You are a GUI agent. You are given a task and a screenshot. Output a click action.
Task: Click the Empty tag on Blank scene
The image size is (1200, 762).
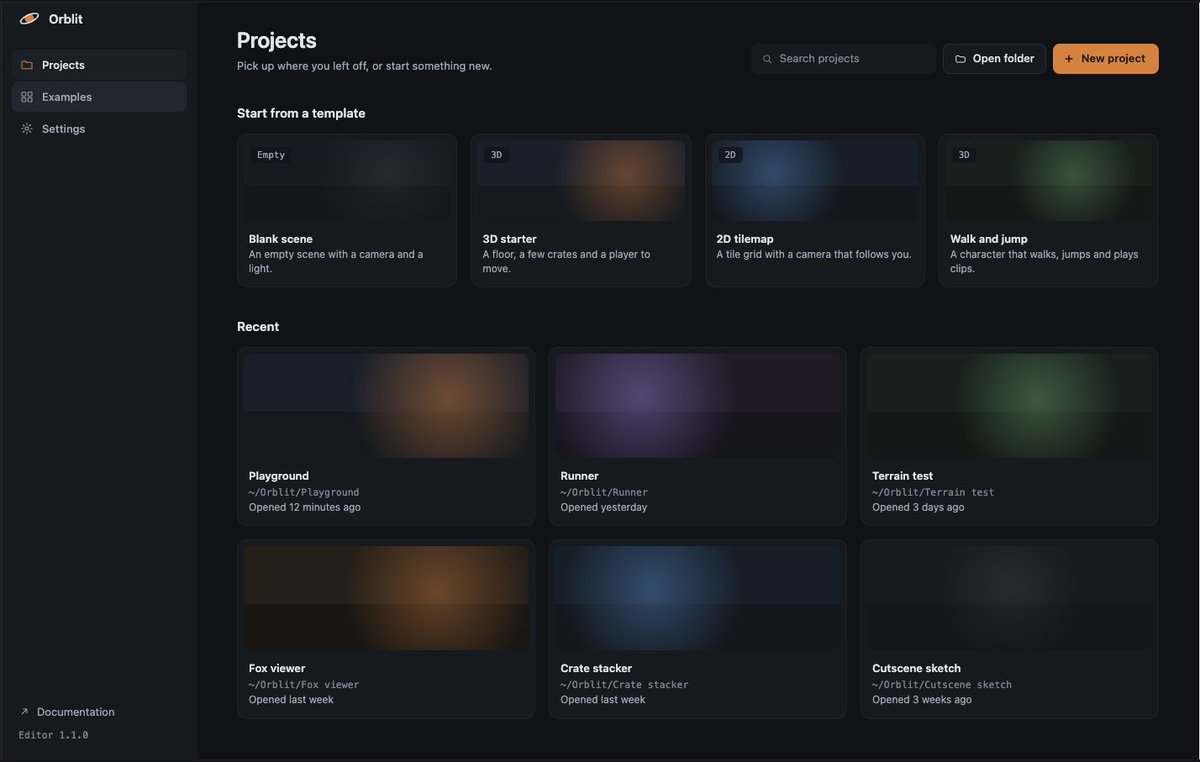tap(271, 155)
